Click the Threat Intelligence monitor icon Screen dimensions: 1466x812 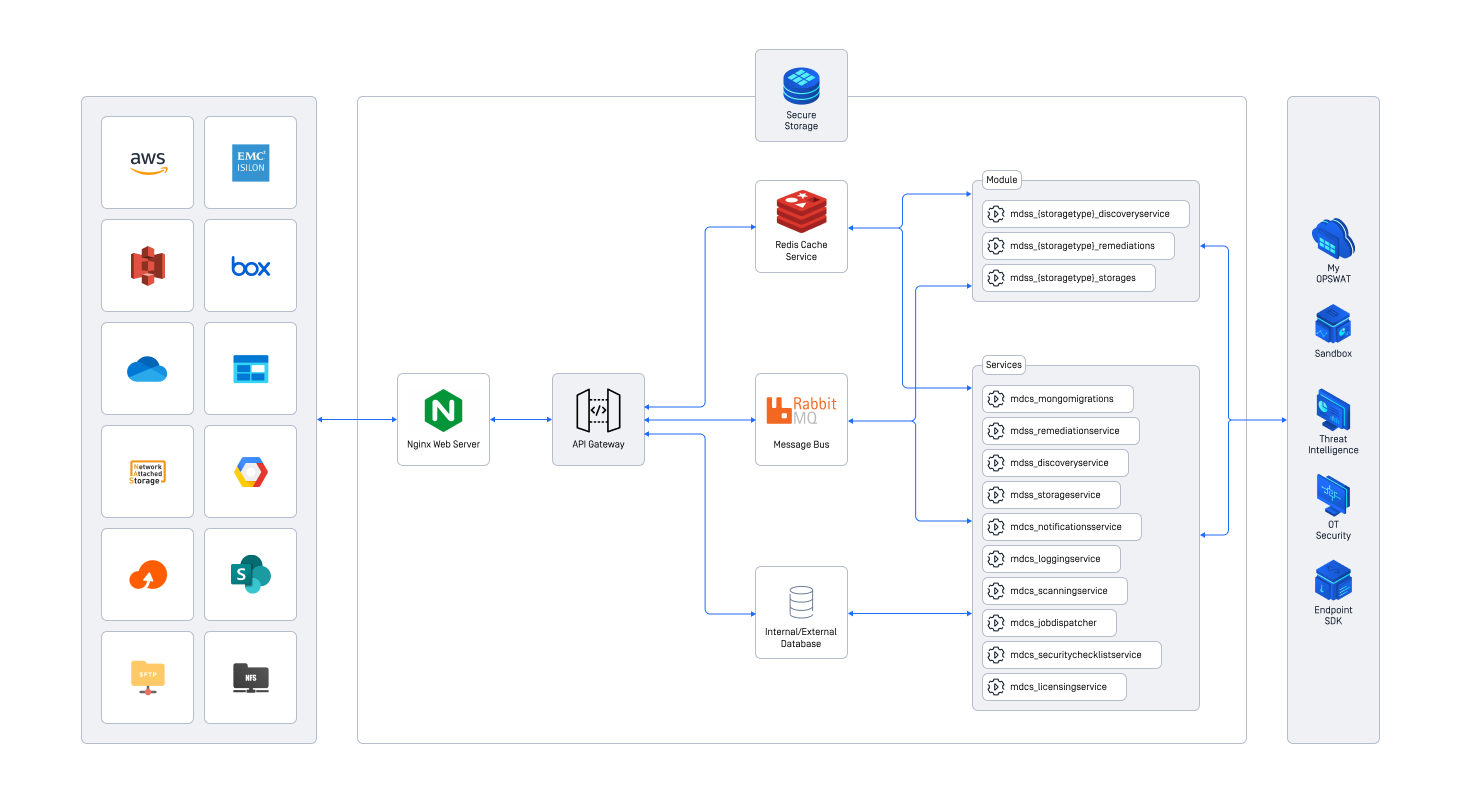(x=1333, y=410)
